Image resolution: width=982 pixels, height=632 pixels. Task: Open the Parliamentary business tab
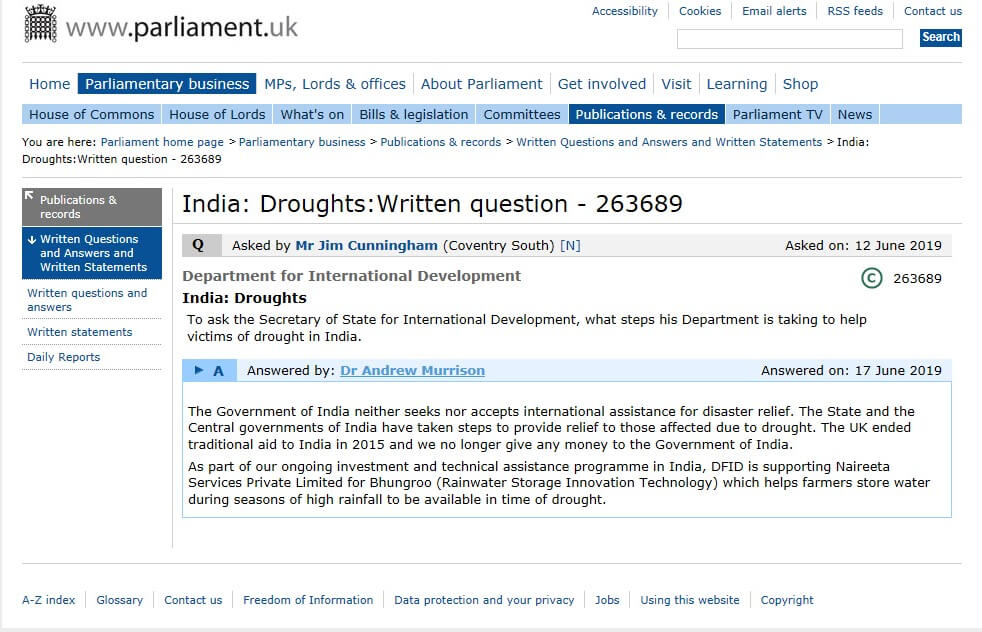167,84
